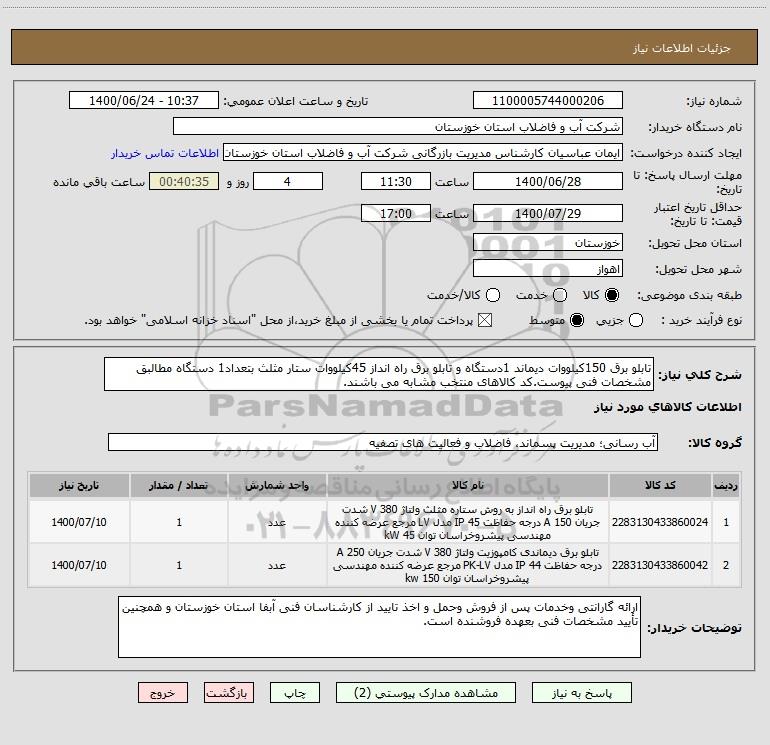Click row 1 product name with 45 kW
Viewport: 770px width, 745px height.
[x=468, y=522]
